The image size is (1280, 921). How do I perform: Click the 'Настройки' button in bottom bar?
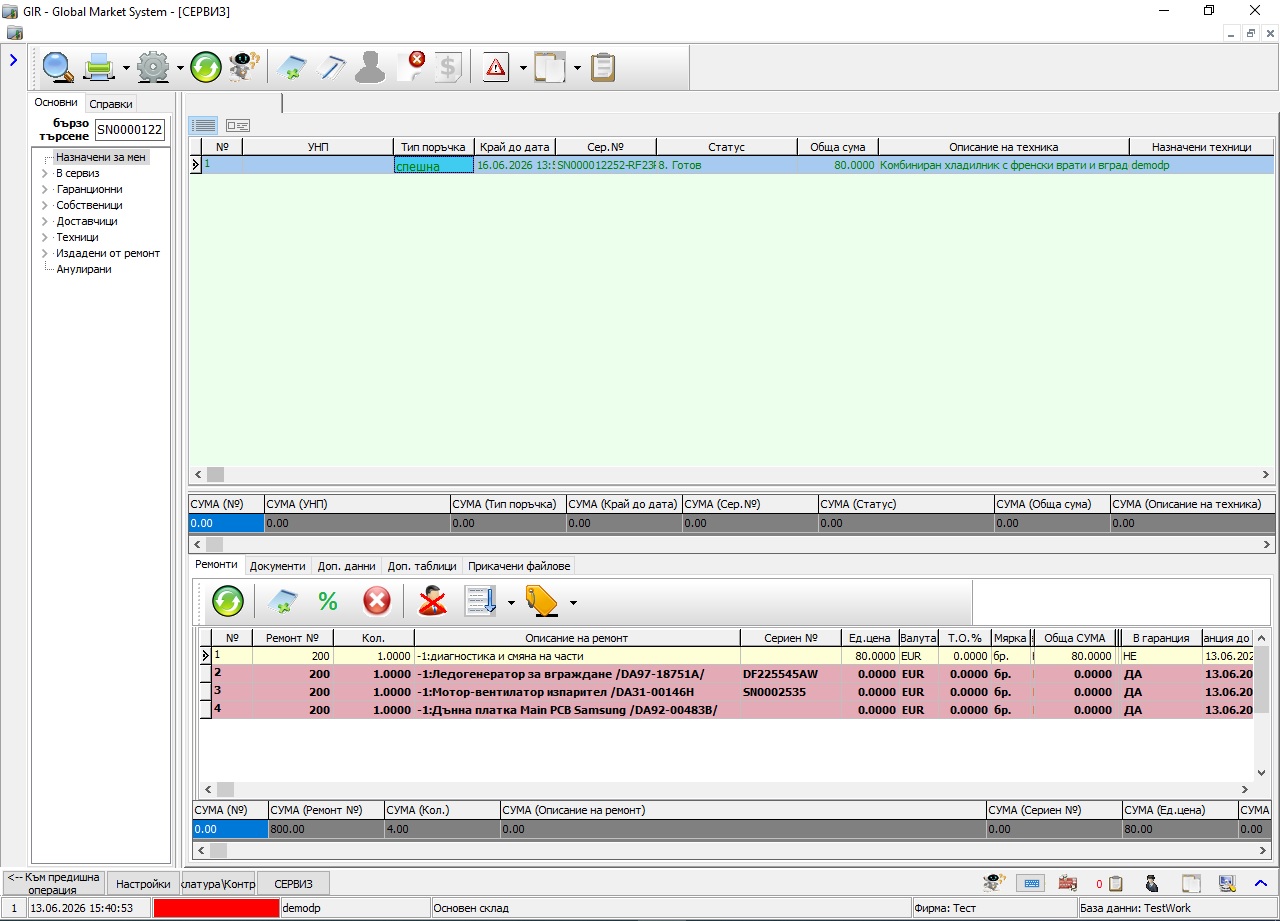[143, 883]
